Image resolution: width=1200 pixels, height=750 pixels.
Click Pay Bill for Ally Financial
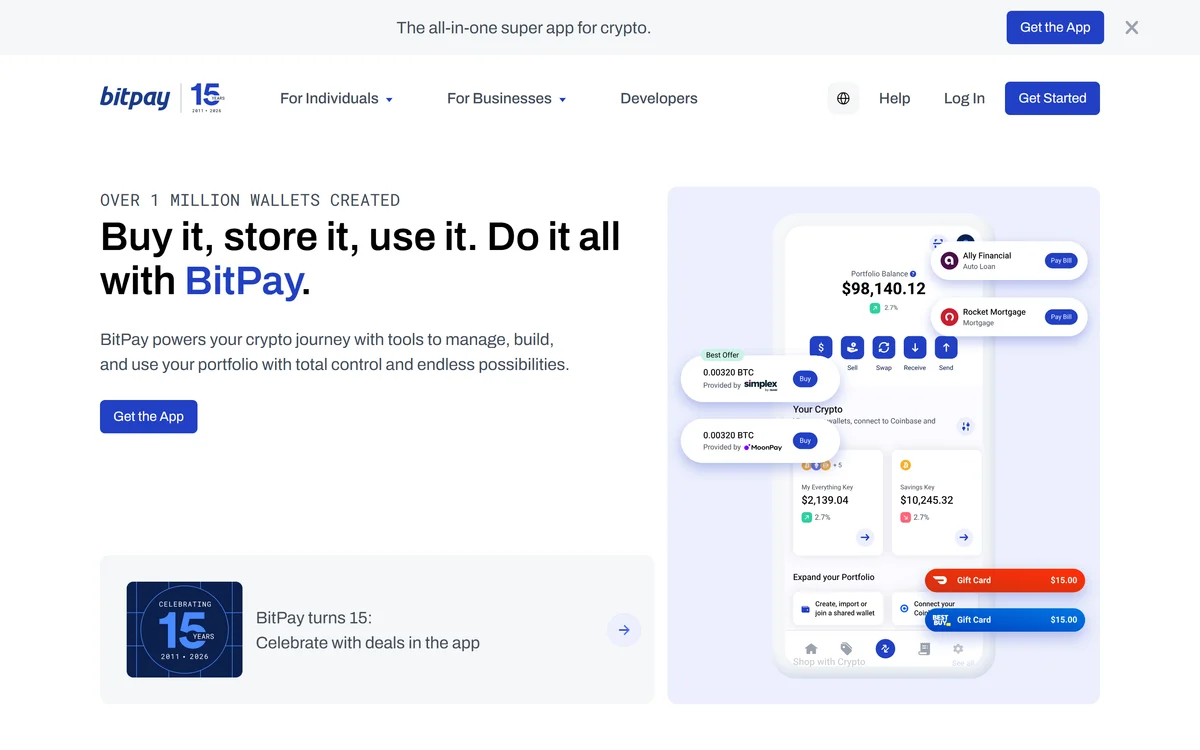click(1061, 261)
